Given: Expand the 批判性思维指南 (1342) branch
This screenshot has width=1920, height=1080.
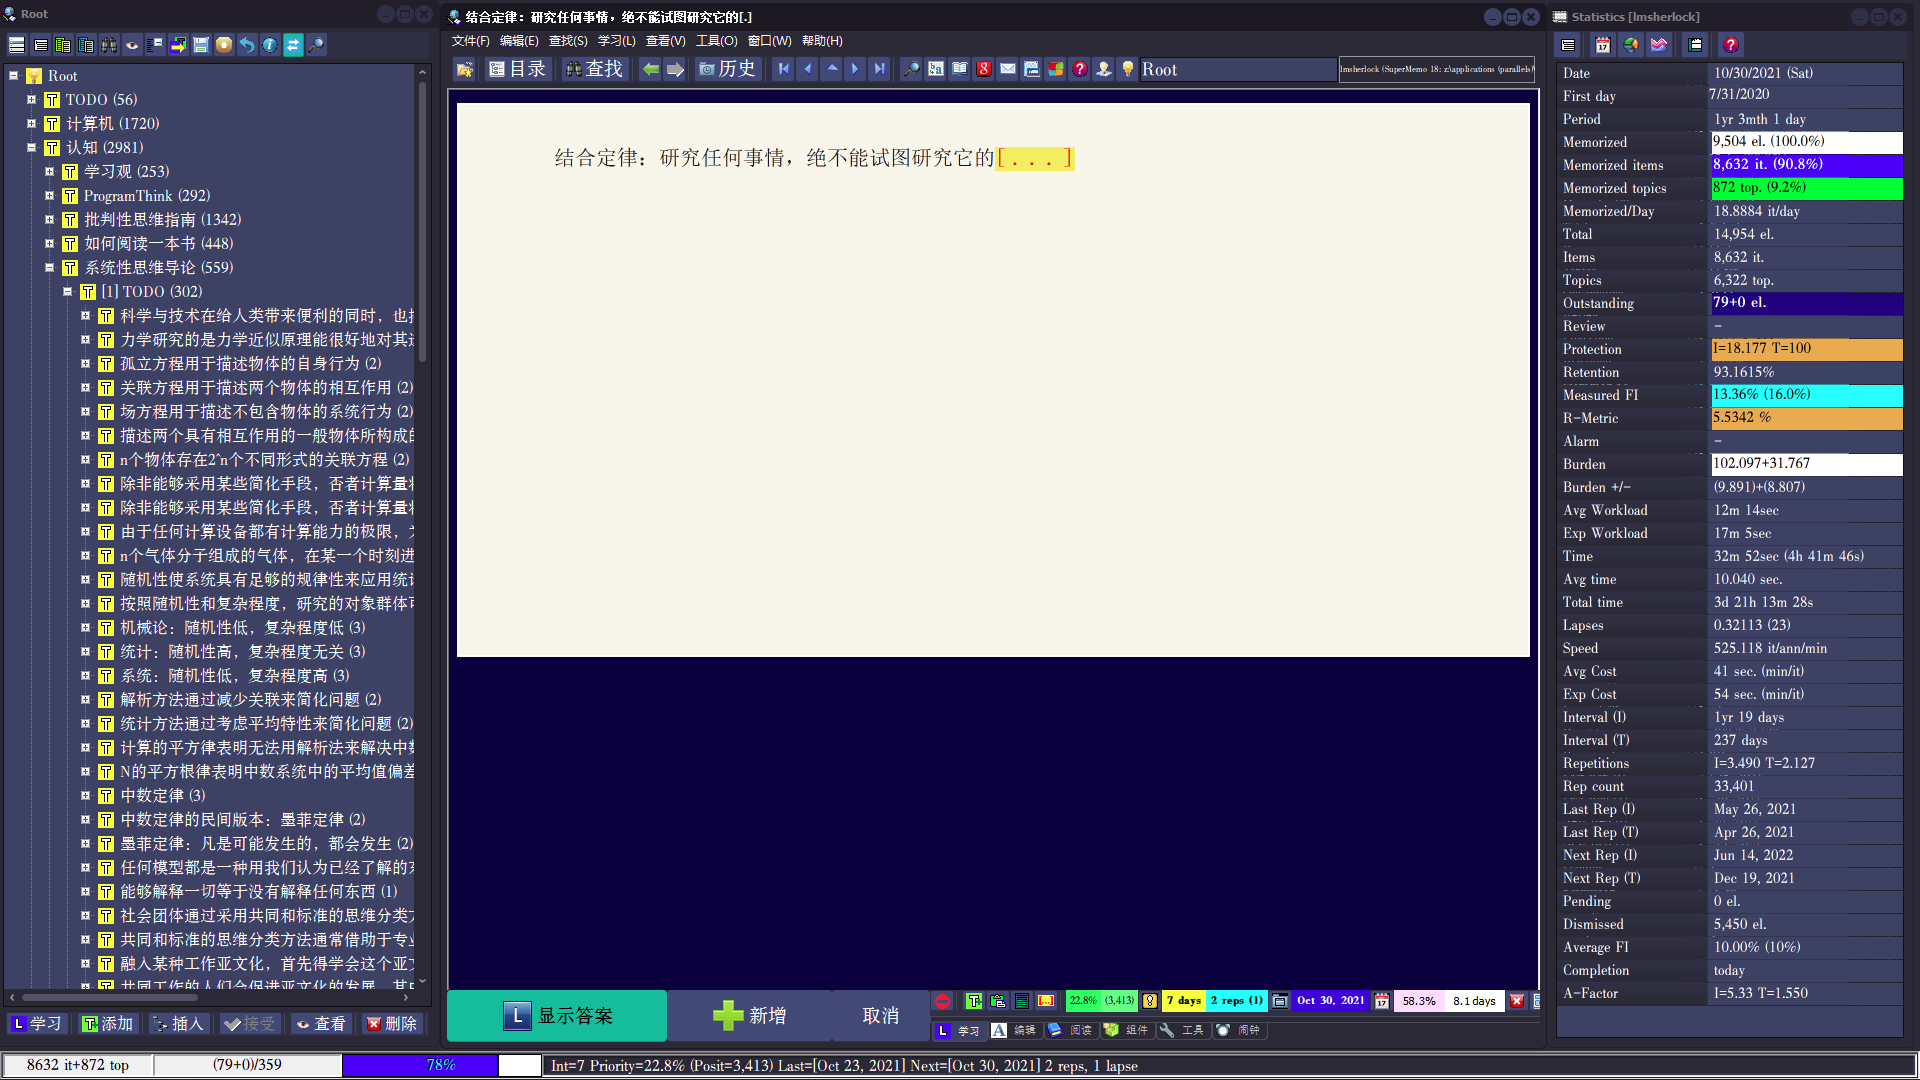Looking at the screenshot, I should tap(49, 220).
